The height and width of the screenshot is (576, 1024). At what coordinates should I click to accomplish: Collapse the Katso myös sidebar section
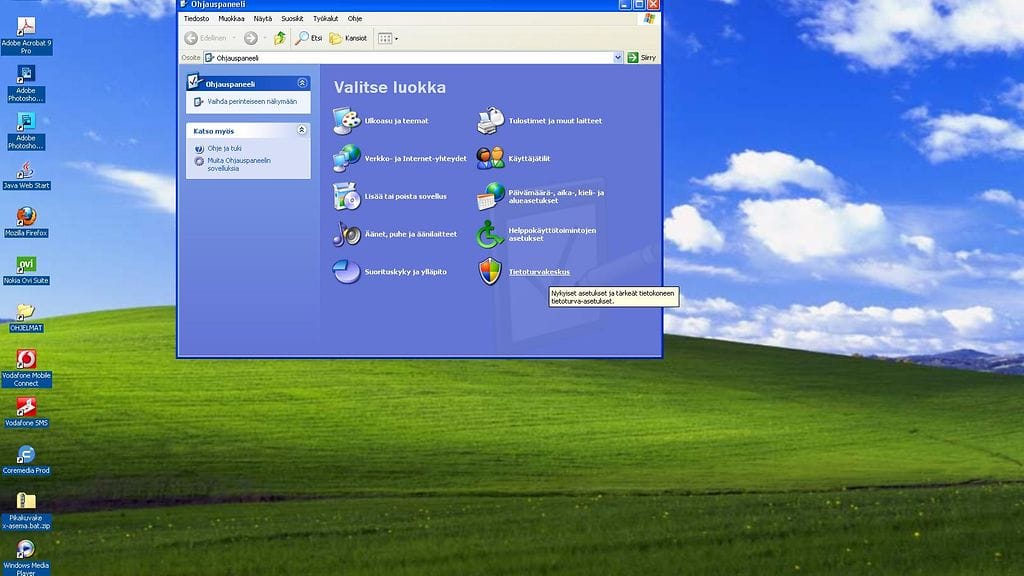click(302, 130)
